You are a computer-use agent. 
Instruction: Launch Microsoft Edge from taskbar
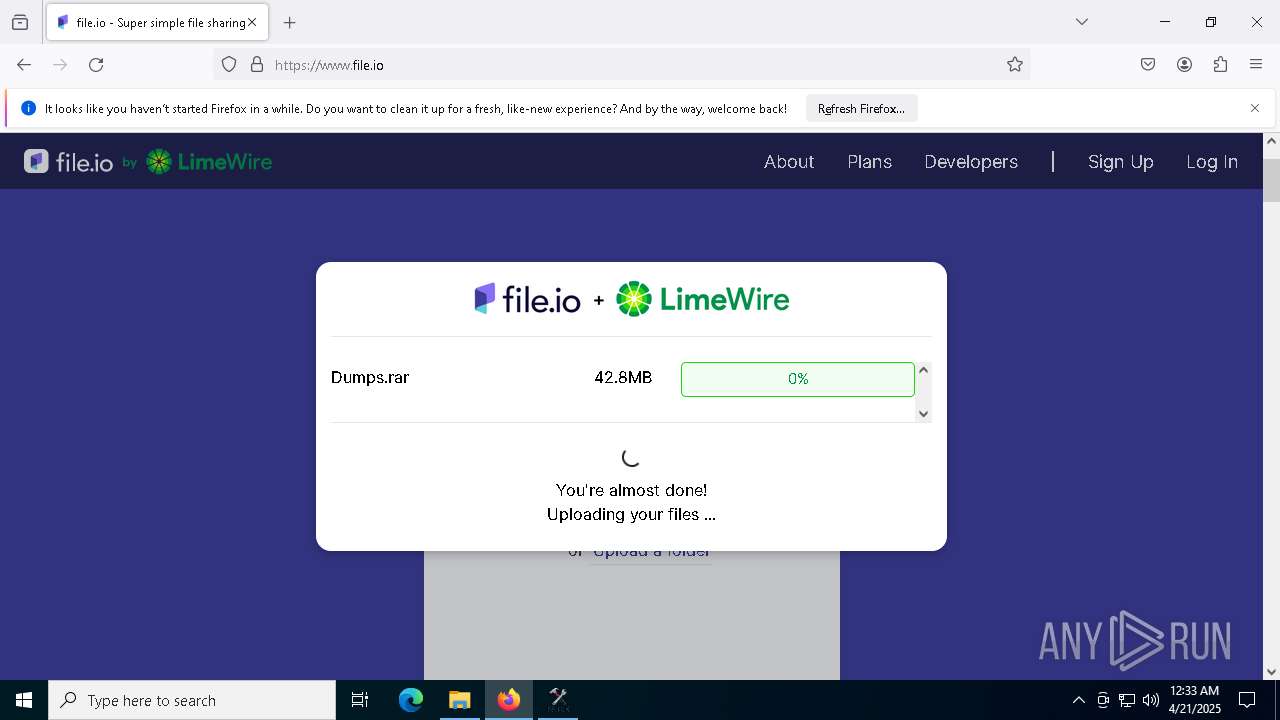click(411, 700)
